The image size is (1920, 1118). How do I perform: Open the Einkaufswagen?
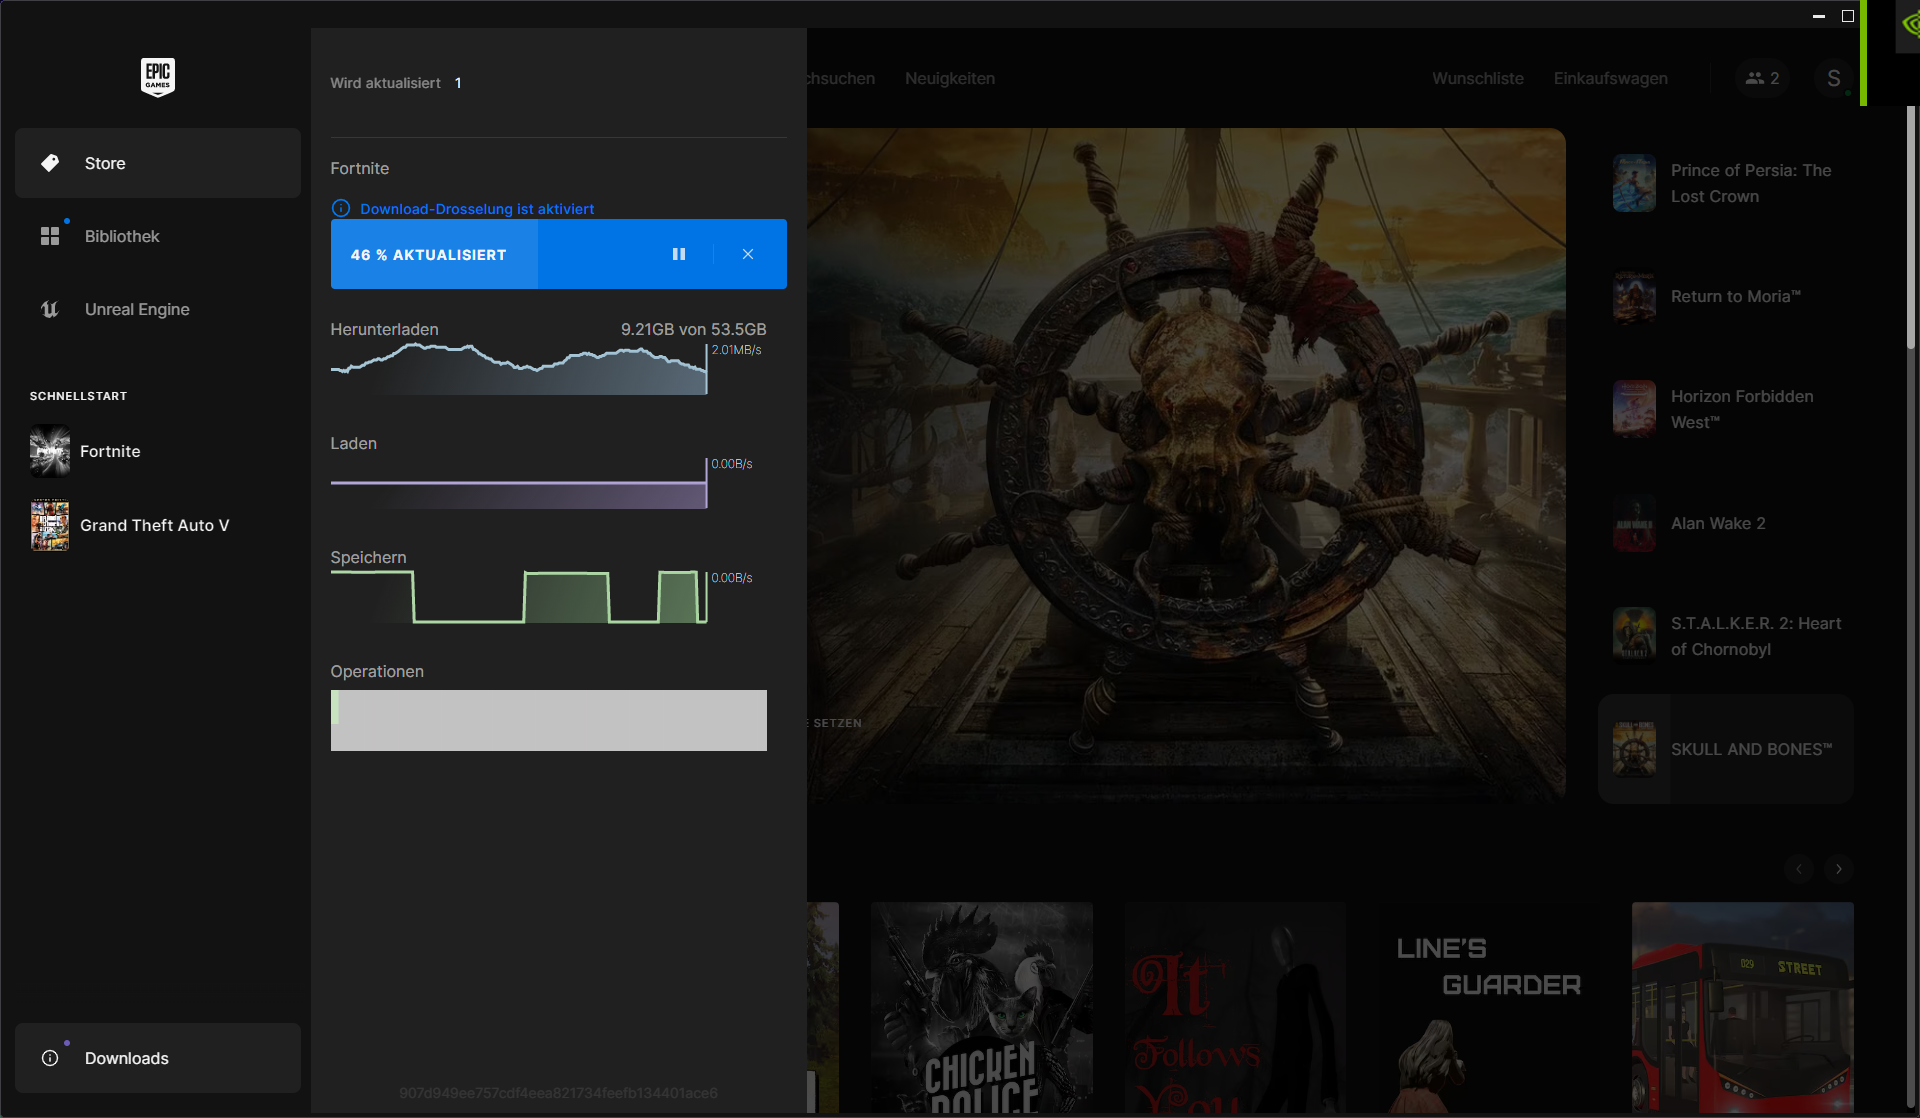(x=1610, y=78)
